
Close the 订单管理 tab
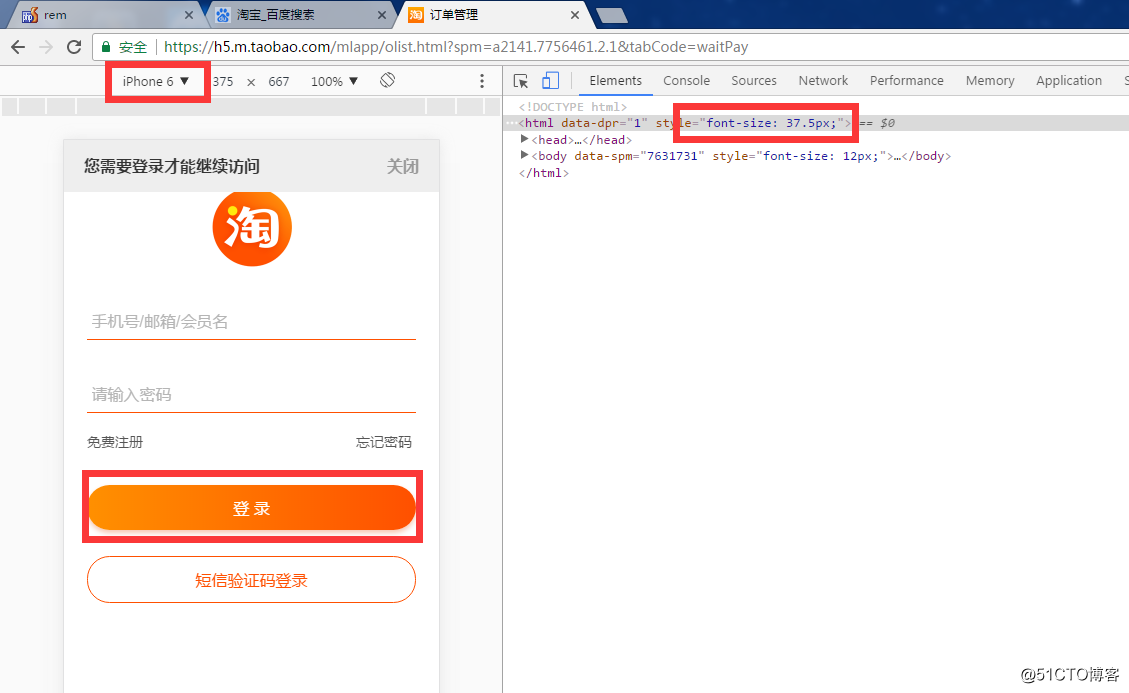575,15
